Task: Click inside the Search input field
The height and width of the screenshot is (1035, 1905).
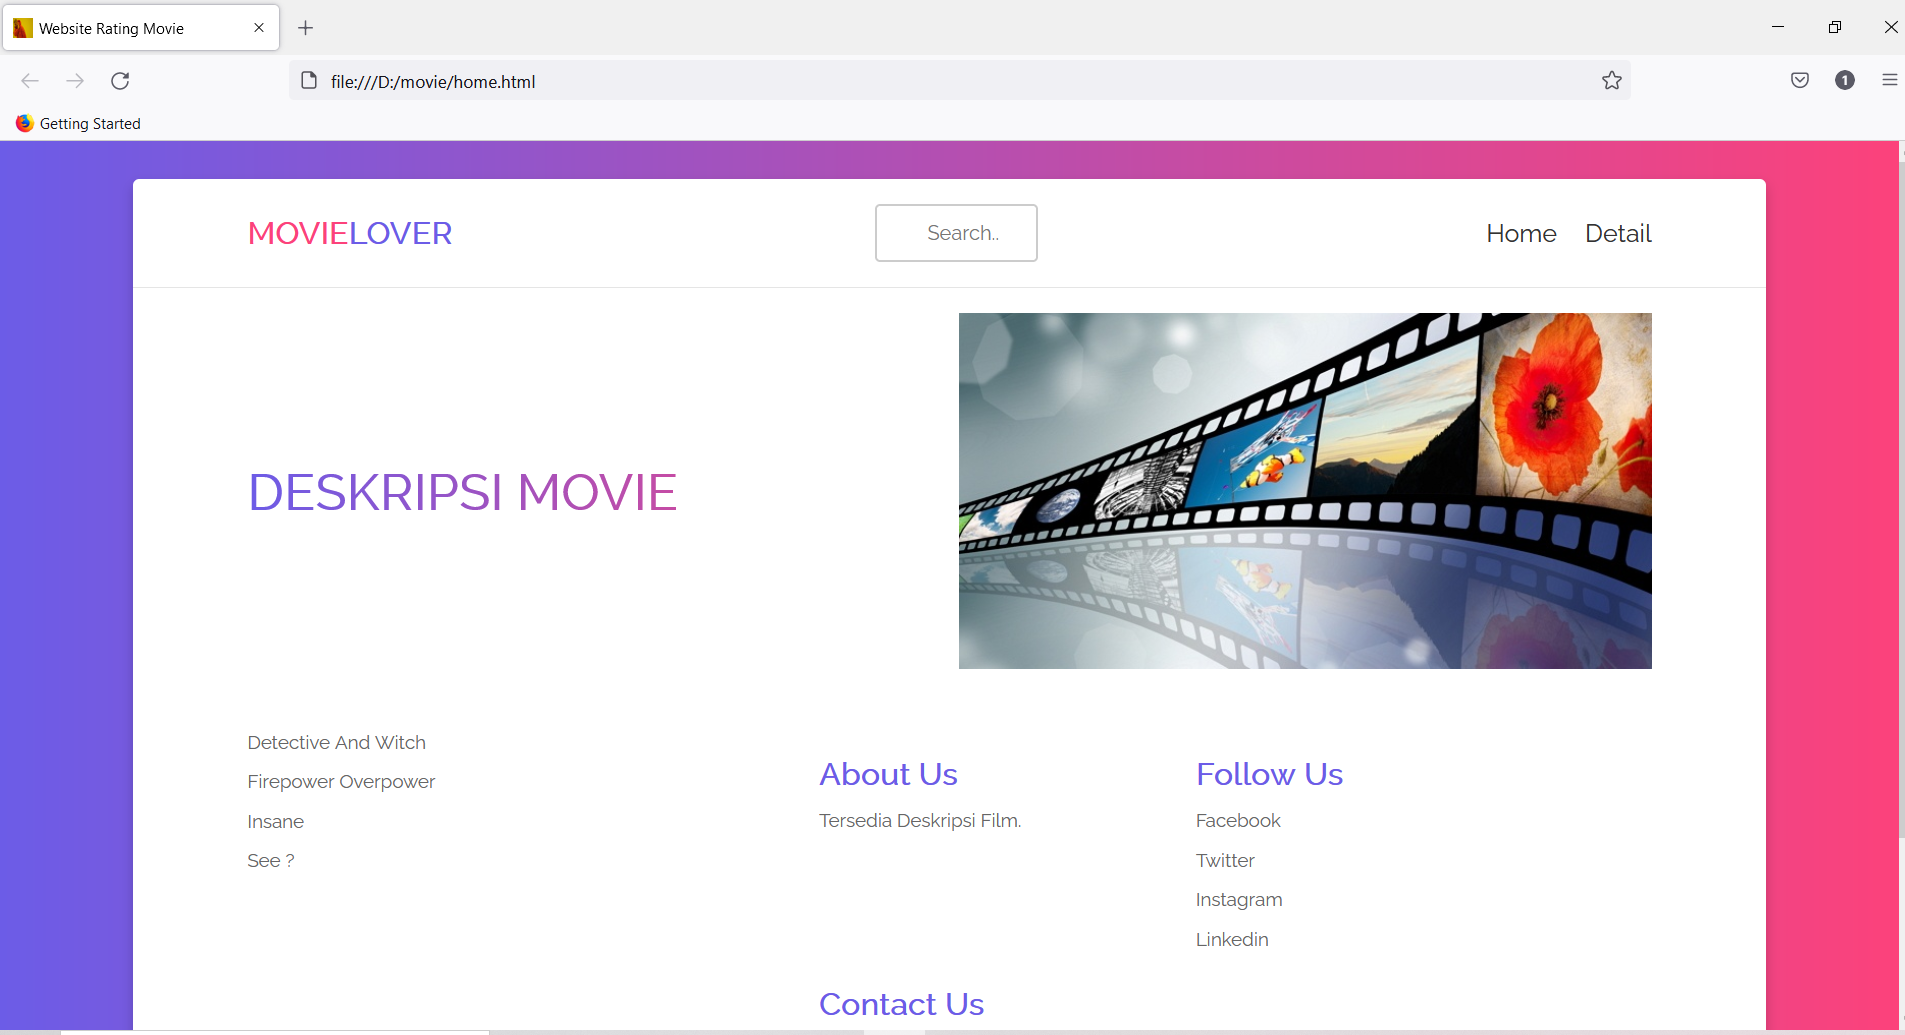Action: (x=955, y=233)
